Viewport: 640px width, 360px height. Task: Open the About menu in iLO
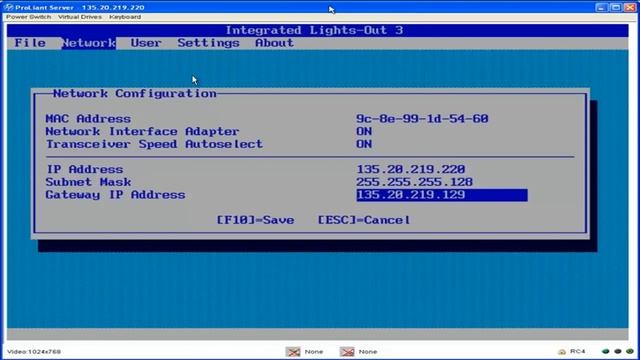[x=274, y=43]
